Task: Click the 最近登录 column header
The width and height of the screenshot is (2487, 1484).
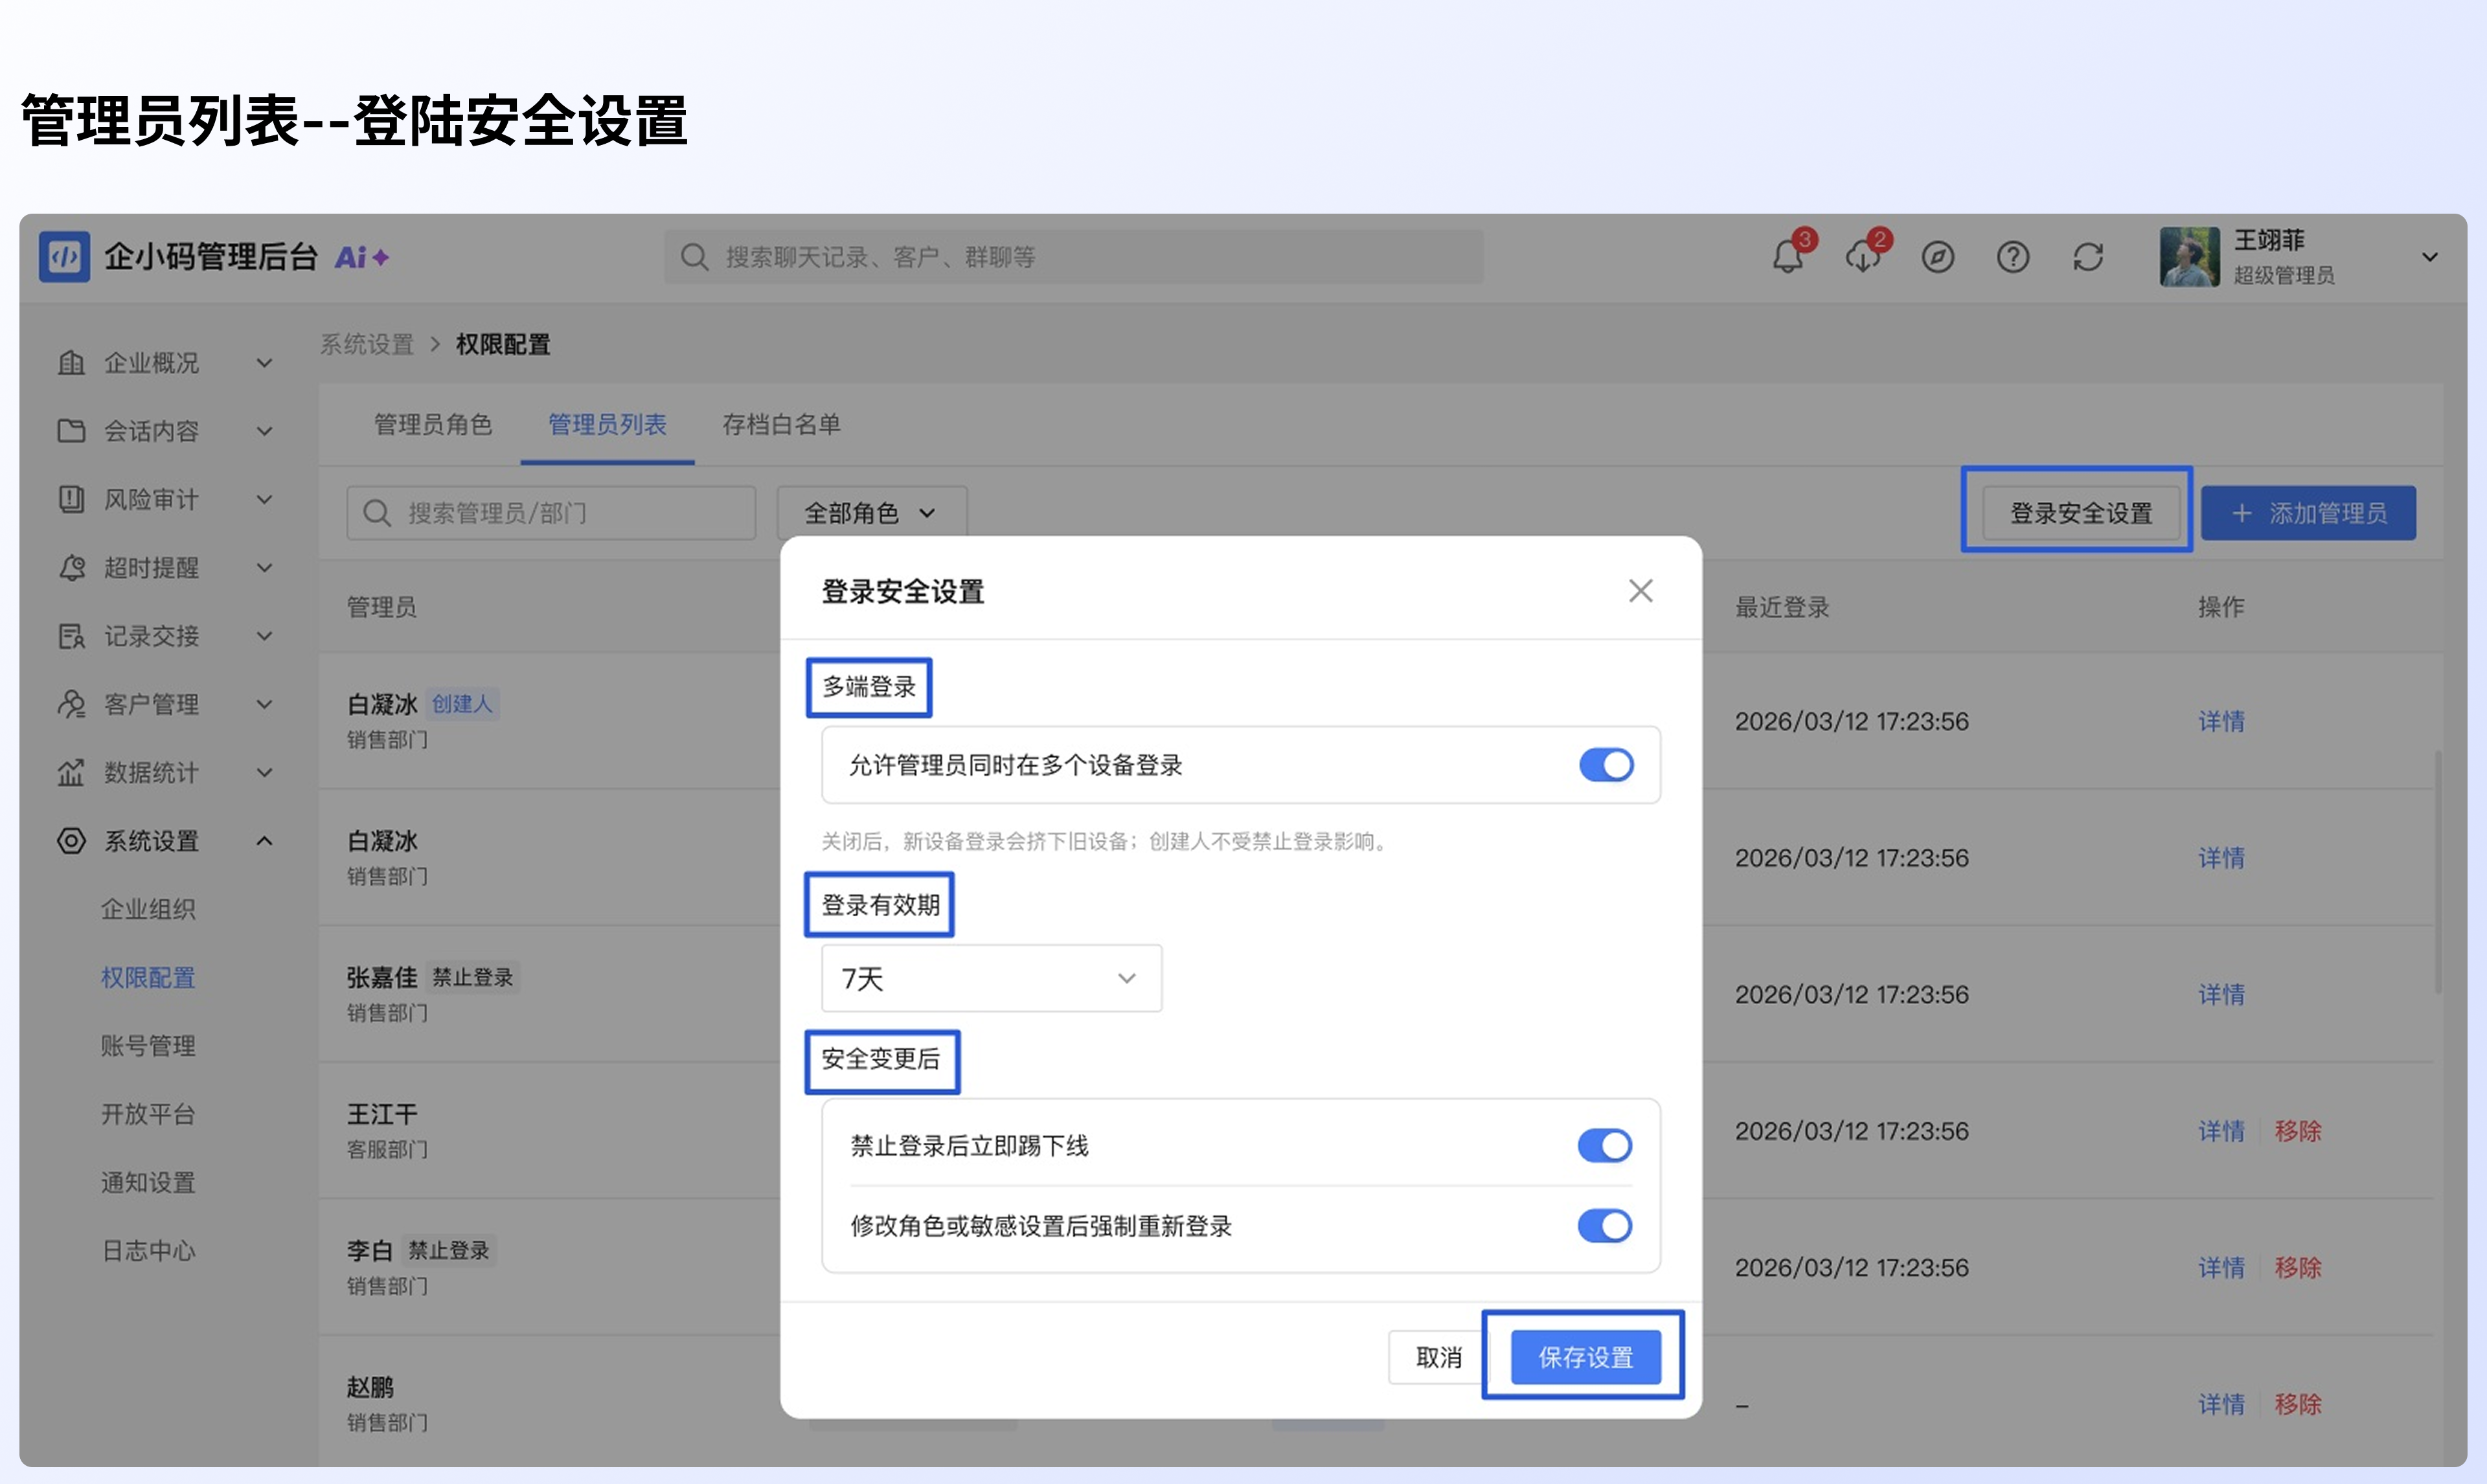Action: [1781, 607]
